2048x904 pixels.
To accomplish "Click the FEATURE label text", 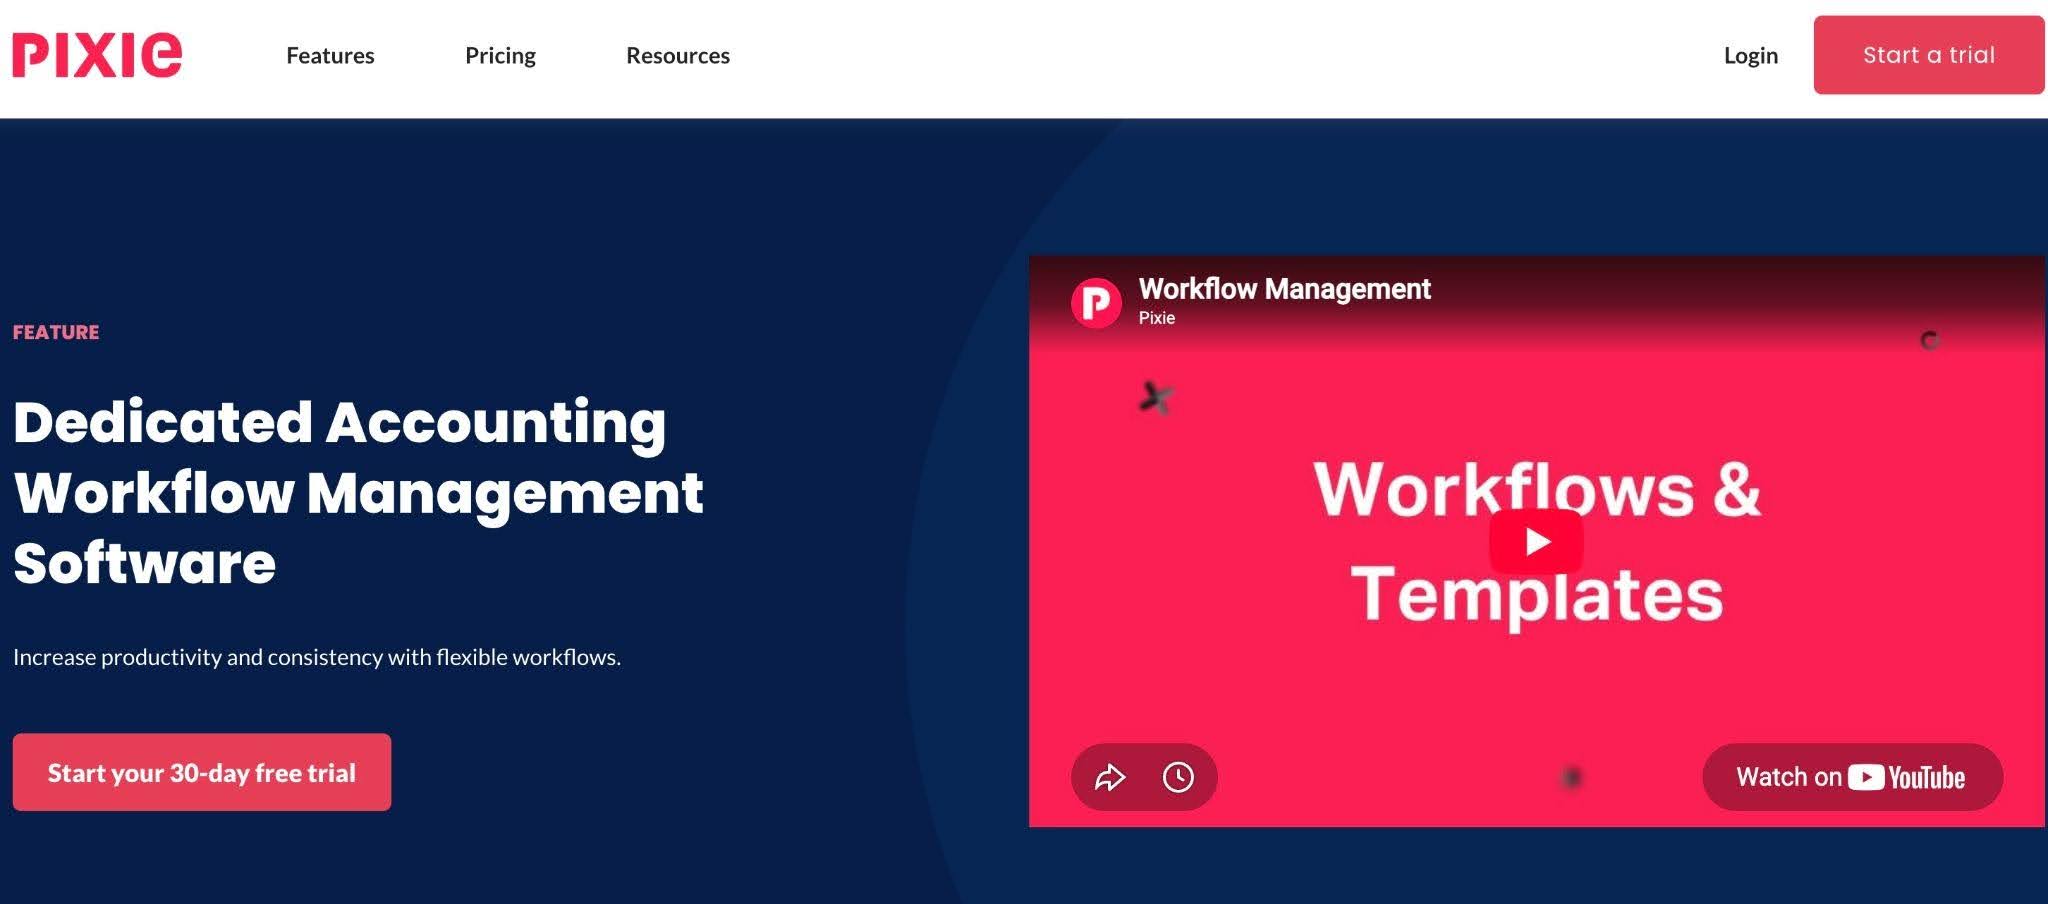I will [56, 332].
